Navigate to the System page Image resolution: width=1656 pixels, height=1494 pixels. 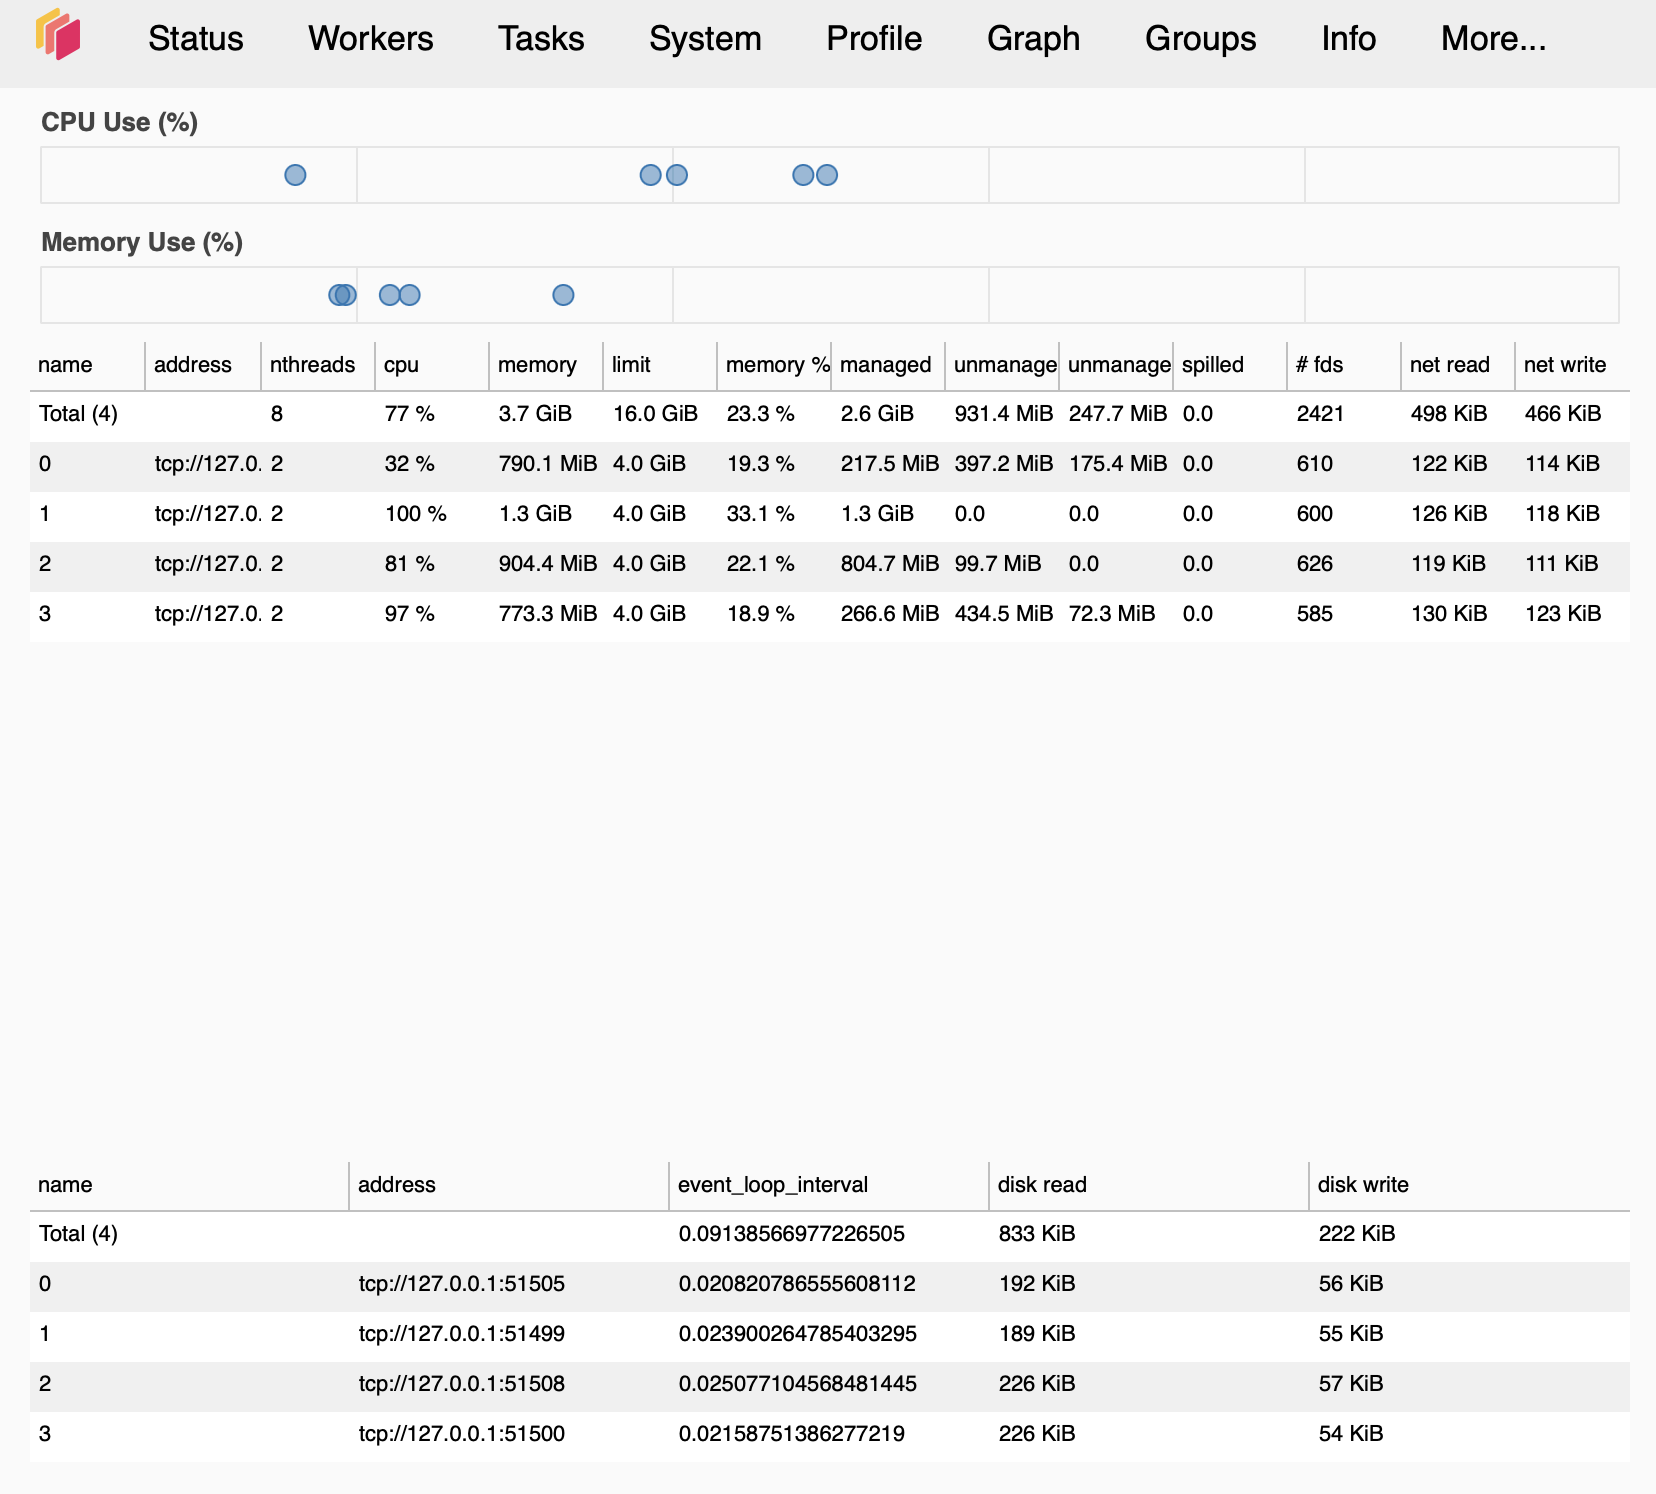704,39
